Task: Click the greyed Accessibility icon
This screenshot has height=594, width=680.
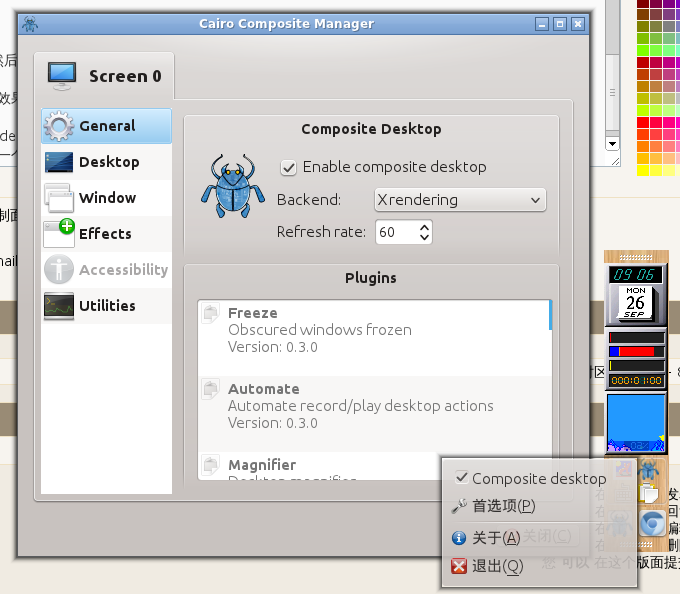Action: [x=59, y=269]
